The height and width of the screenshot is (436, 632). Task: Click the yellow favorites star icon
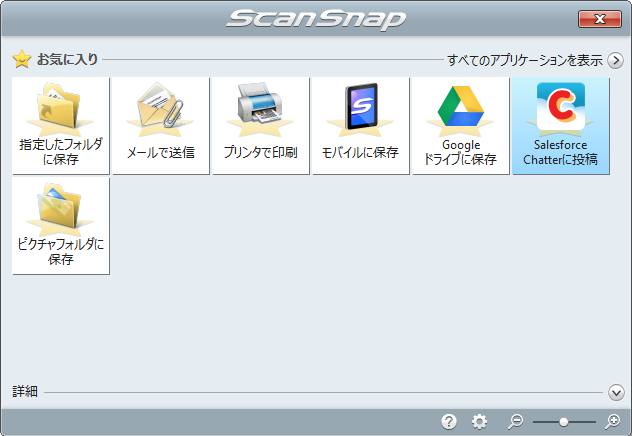tap(21, 60)
